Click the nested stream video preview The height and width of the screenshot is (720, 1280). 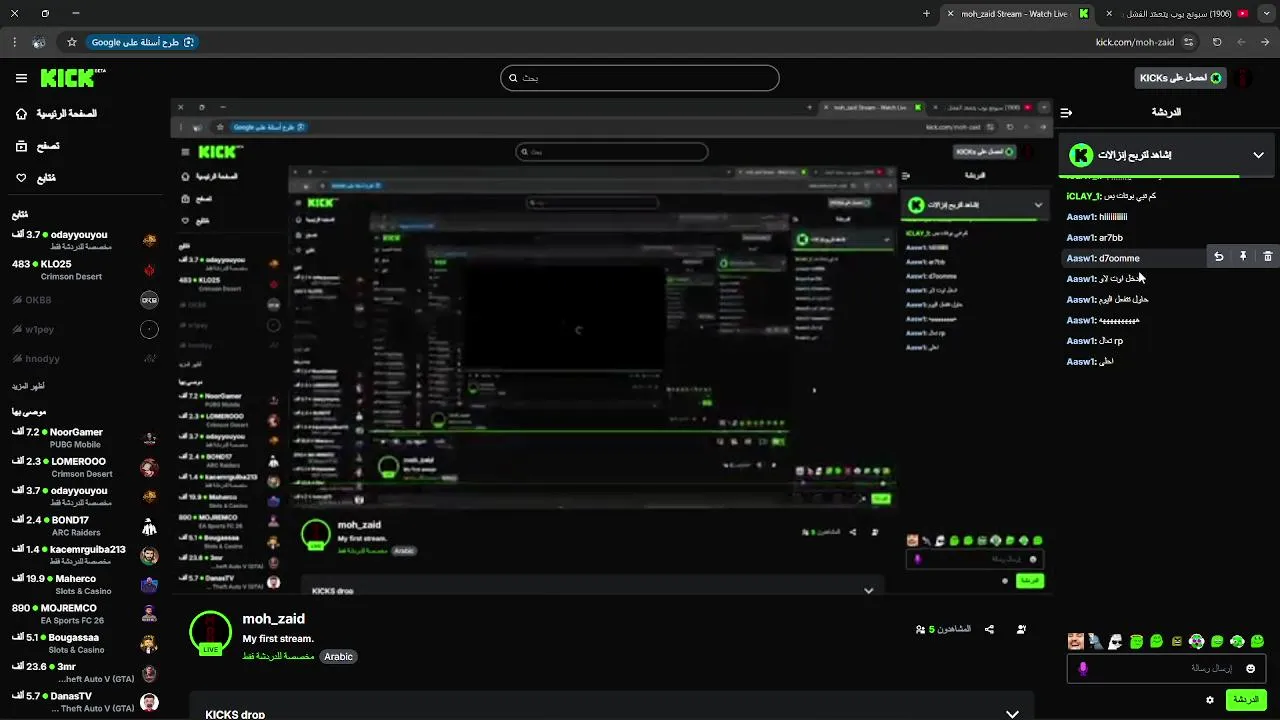pos(612,346)
